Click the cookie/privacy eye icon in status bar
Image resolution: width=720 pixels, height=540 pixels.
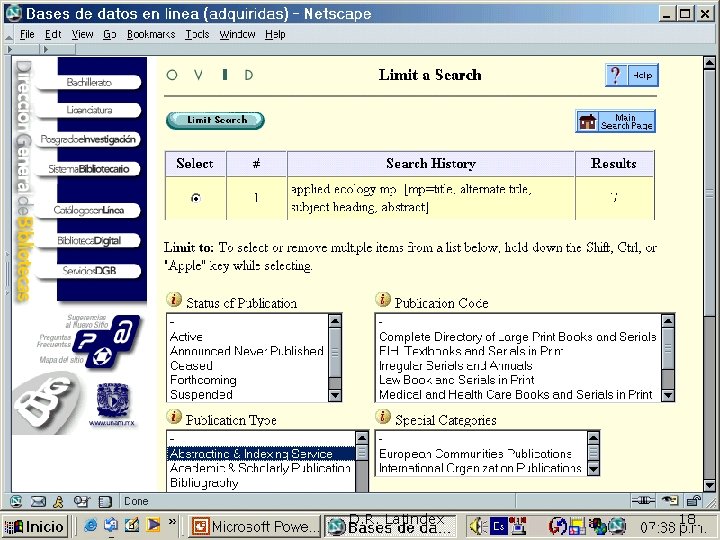(x=670, y=500)
